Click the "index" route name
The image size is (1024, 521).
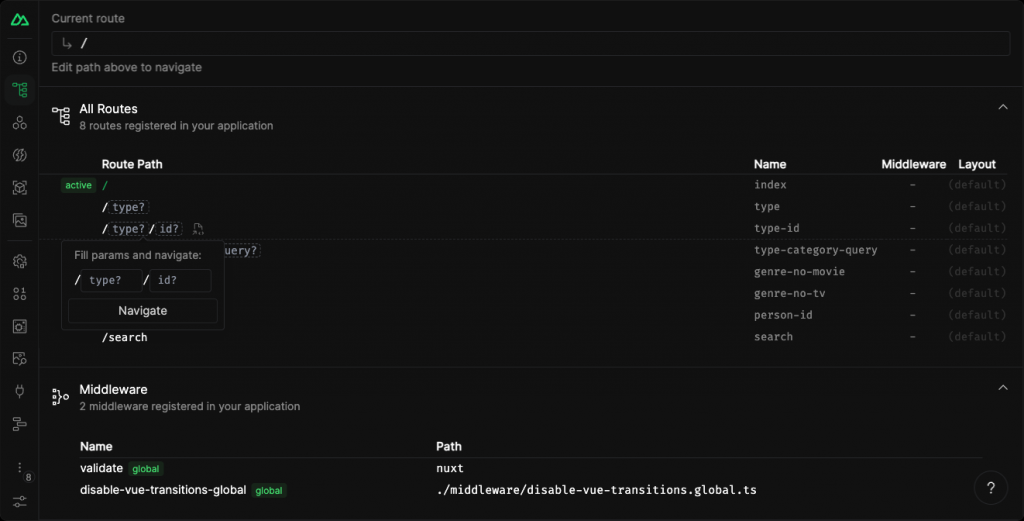point(770,185)
